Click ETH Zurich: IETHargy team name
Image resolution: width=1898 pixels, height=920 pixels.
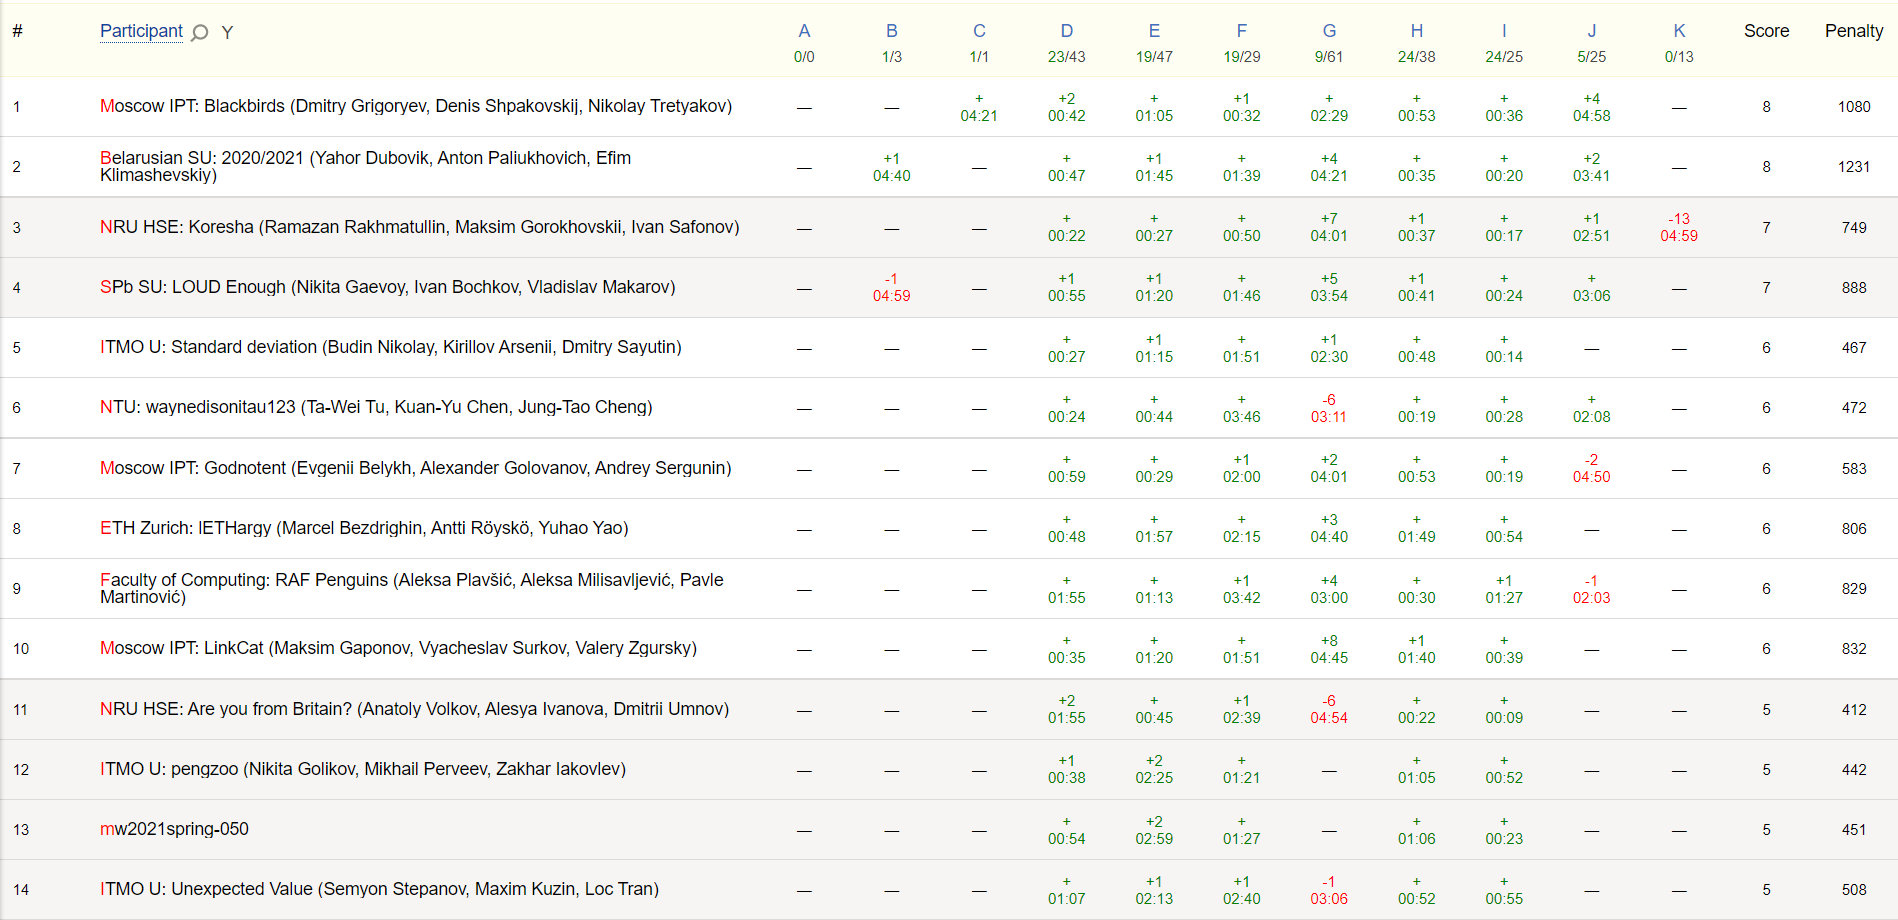(x=364, y=528)
